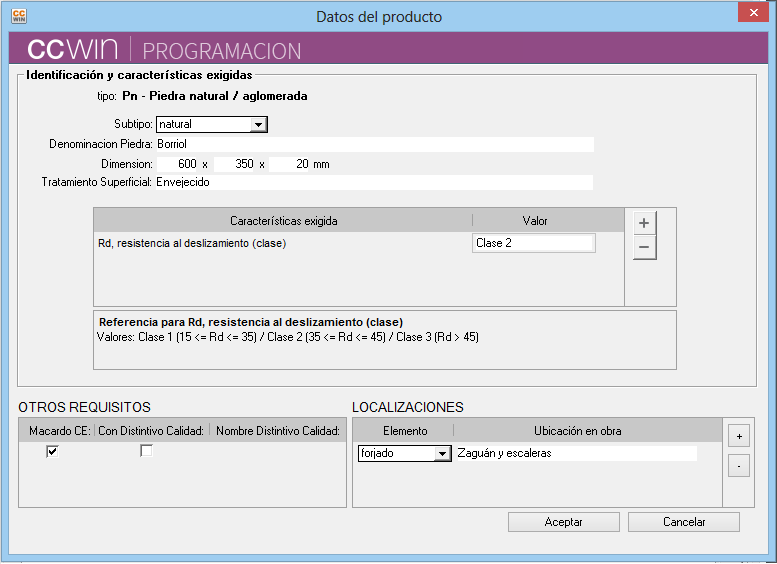This screenshot has width=777, height=564.
Task: Edit the Zaguán y escaleras location field
Action: tap(575, 454)
